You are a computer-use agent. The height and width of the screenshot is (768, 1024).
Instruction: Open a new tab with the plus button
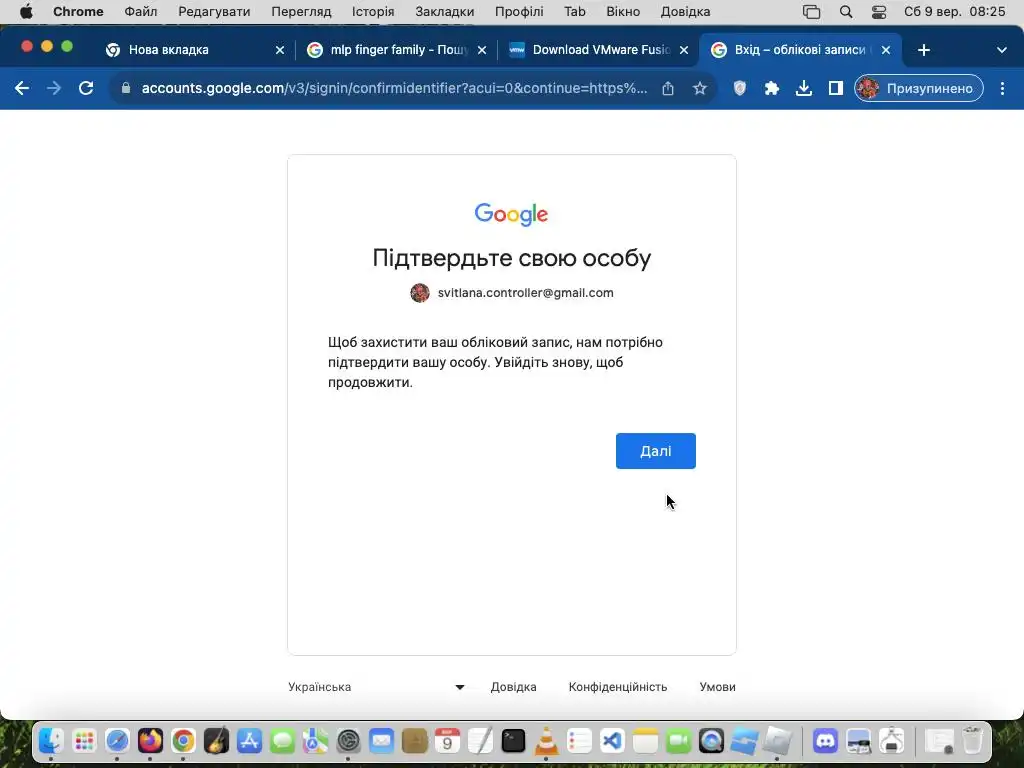click(923, 50)
